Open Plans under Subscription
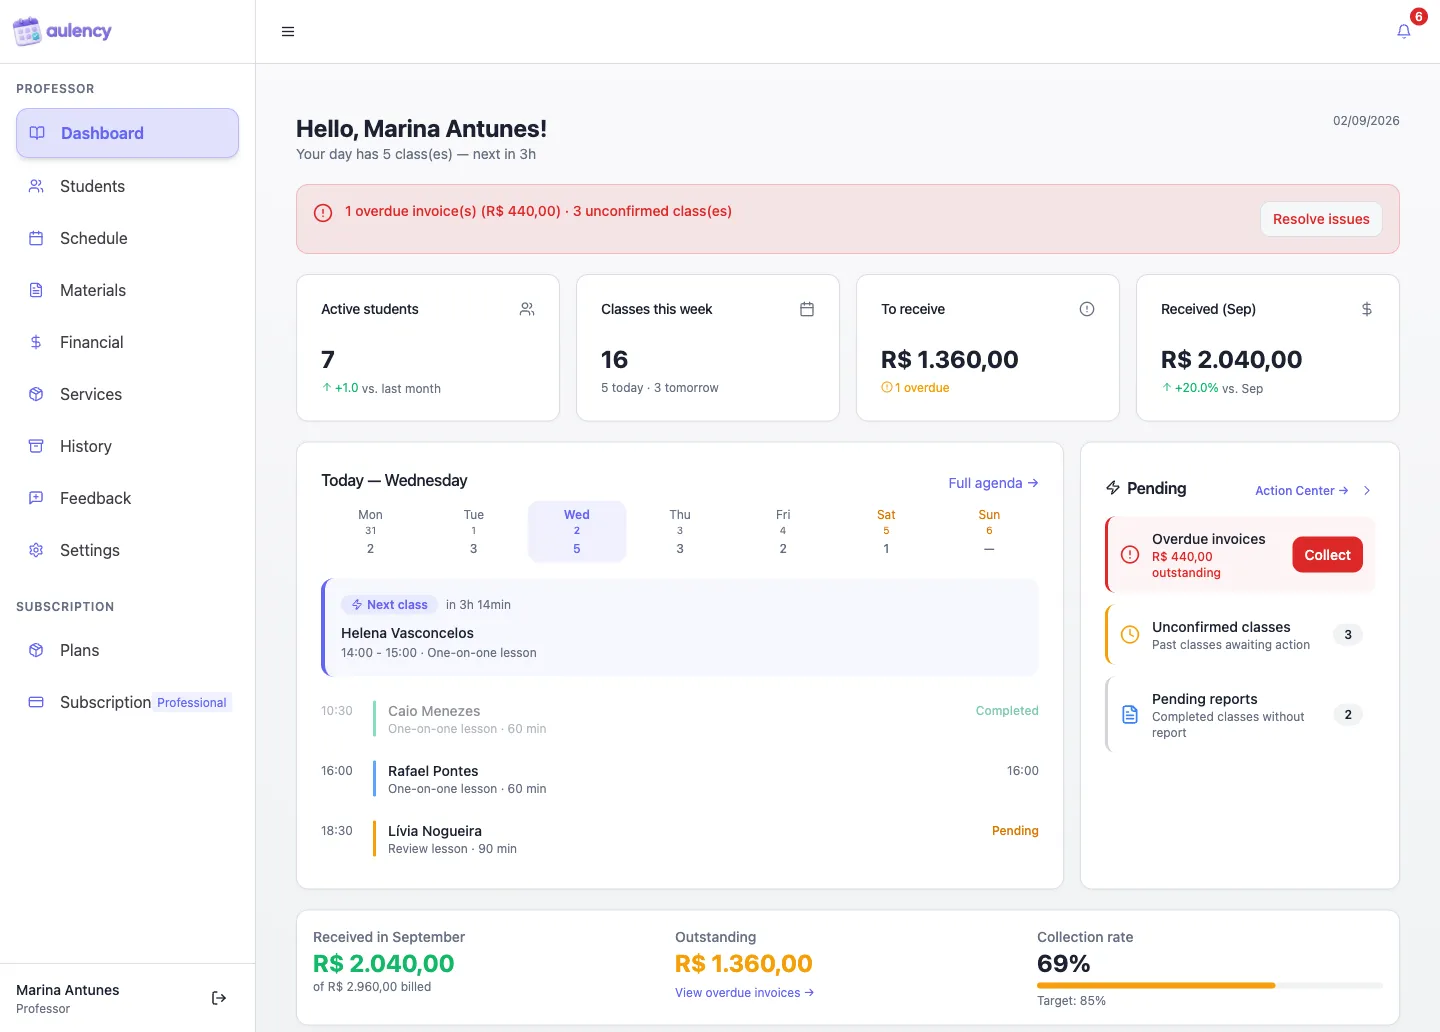 127,650
